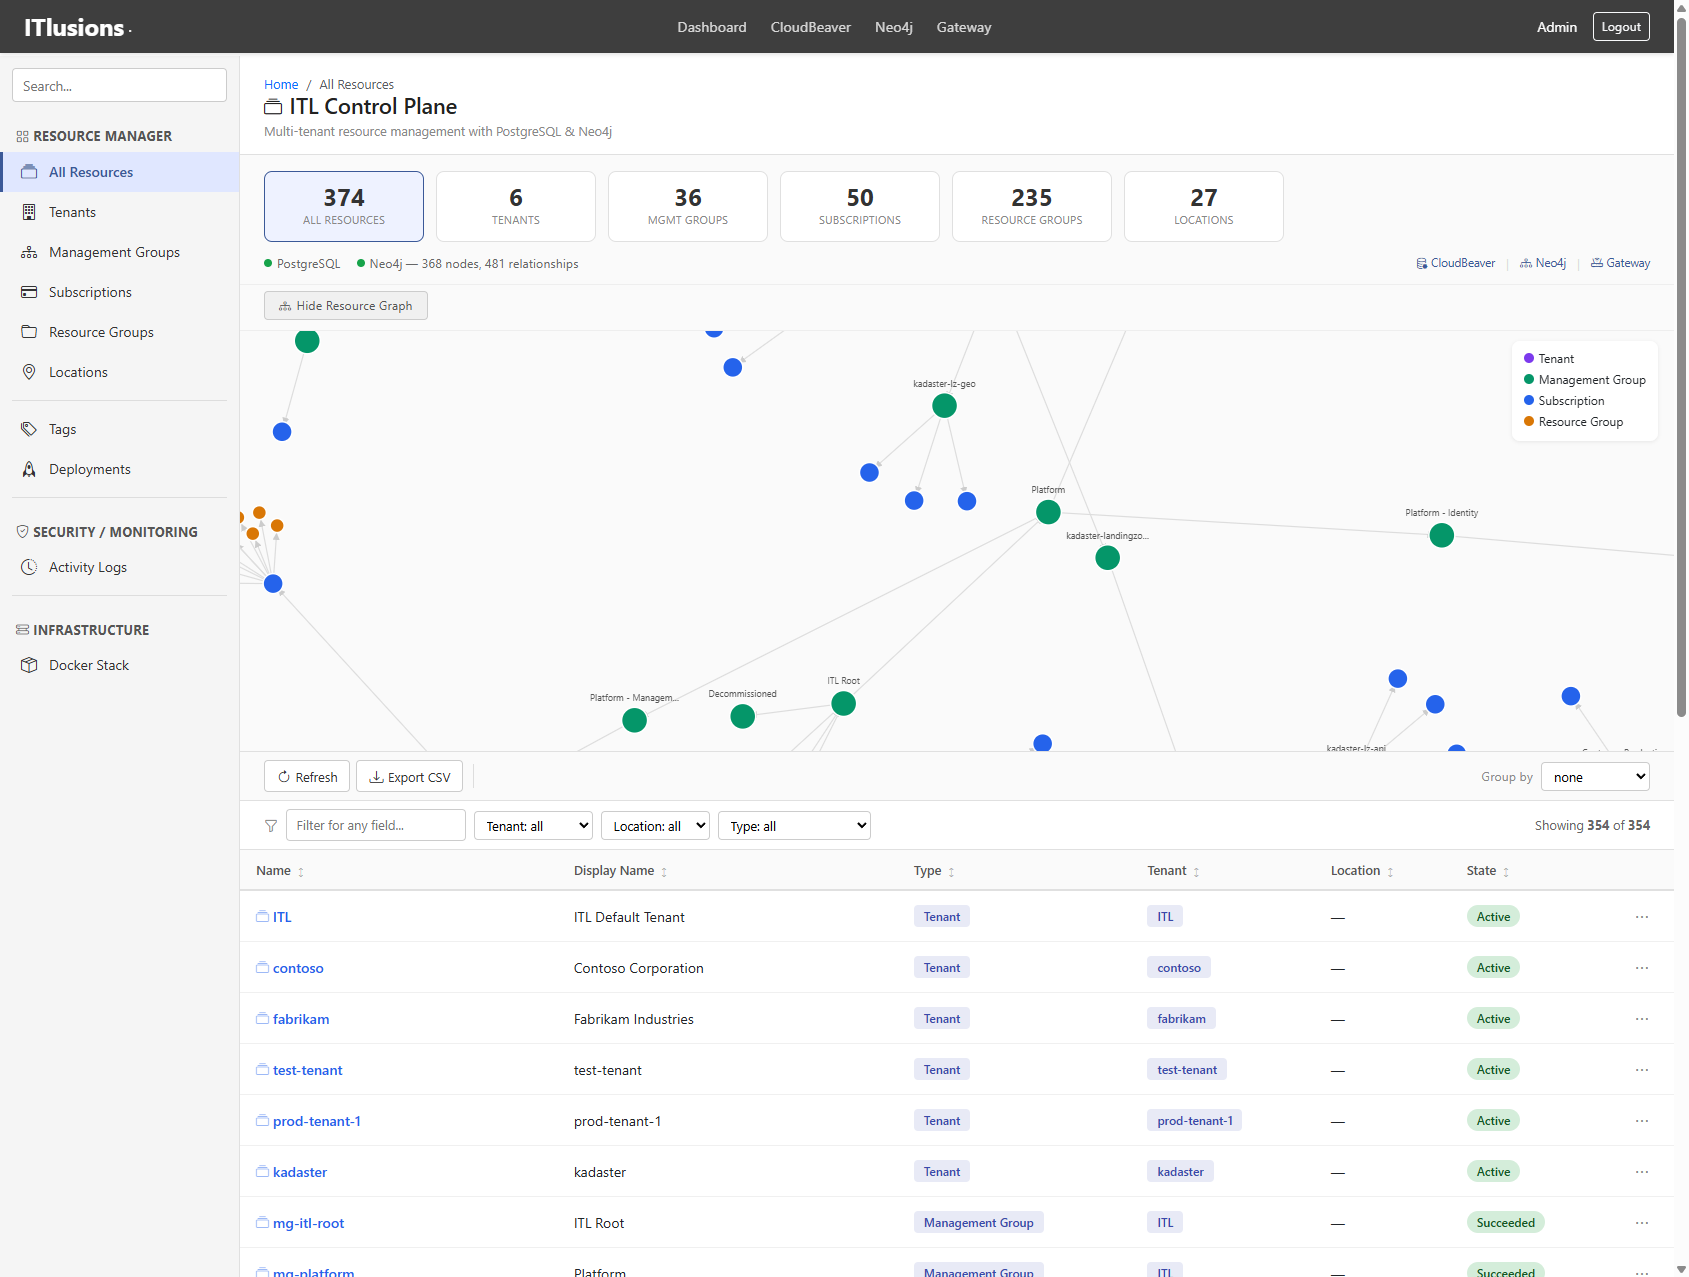Navigate to the Neo4j menu item

pos(893,27)
